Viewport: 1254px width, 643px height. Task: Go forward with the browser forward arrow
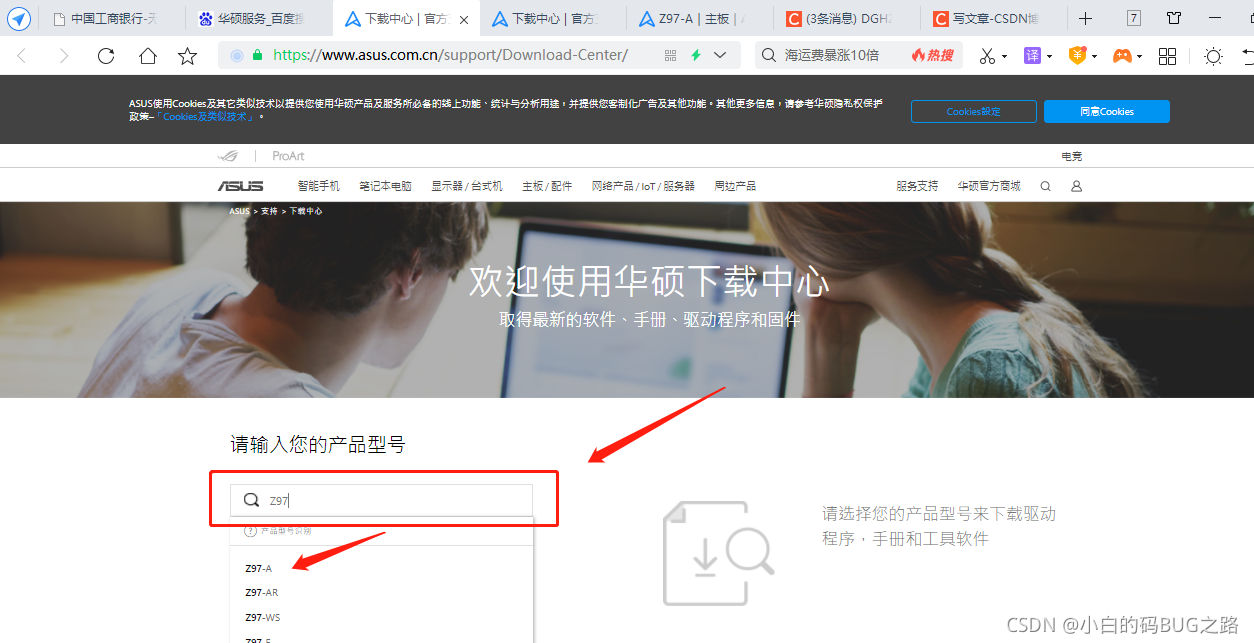[64, 56]
